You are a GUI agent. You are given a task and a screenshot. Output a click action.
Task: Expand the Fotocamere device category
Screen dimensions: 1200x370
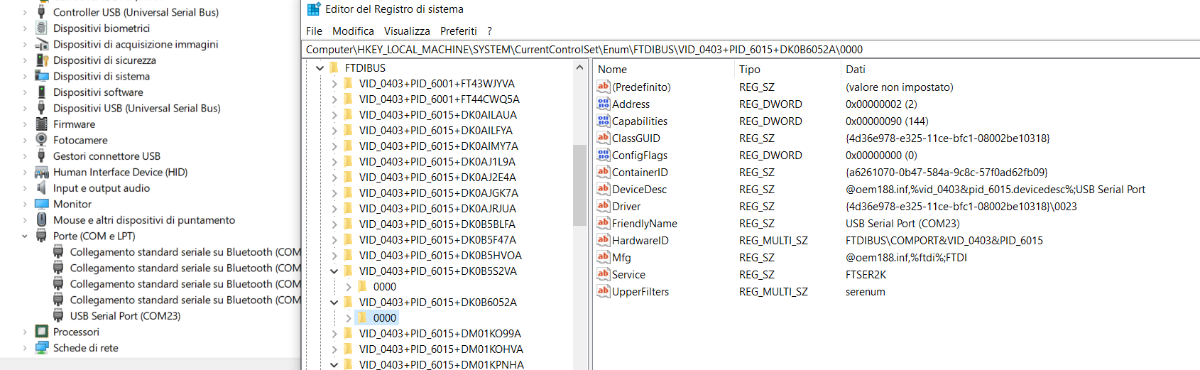click(x=25, y=140)
